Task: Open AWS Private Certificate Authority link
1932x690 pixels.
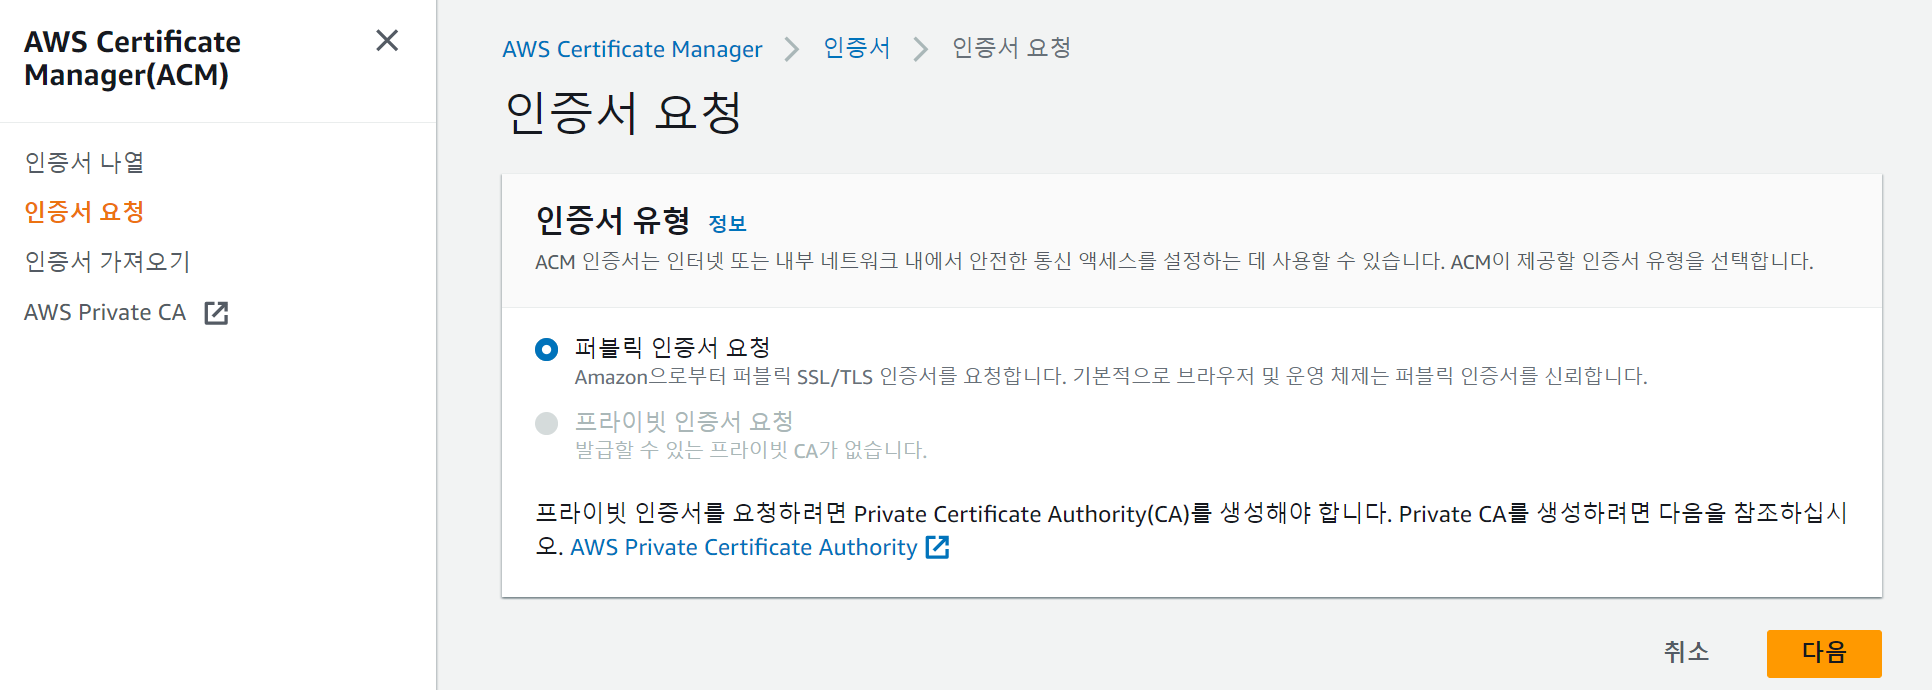Action: (743, 548)
